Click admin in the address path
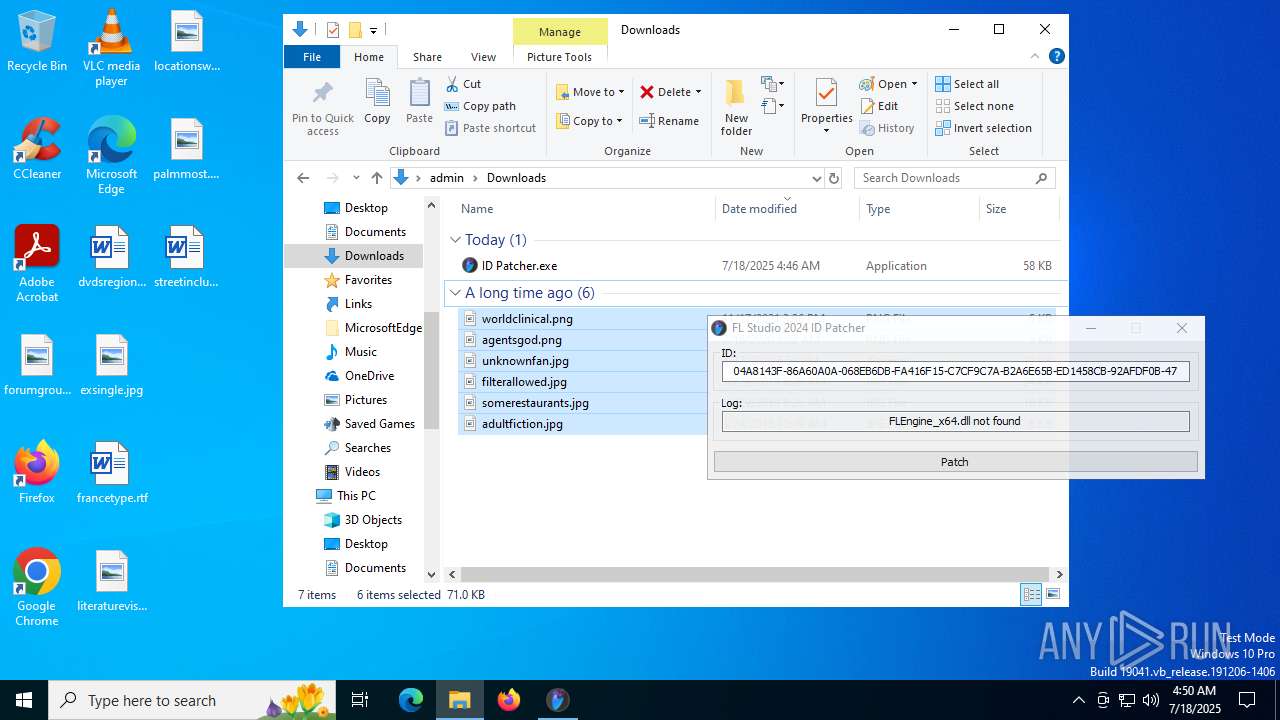The width and height of the screenshot is (1280, 720). (x=447, y=178)
